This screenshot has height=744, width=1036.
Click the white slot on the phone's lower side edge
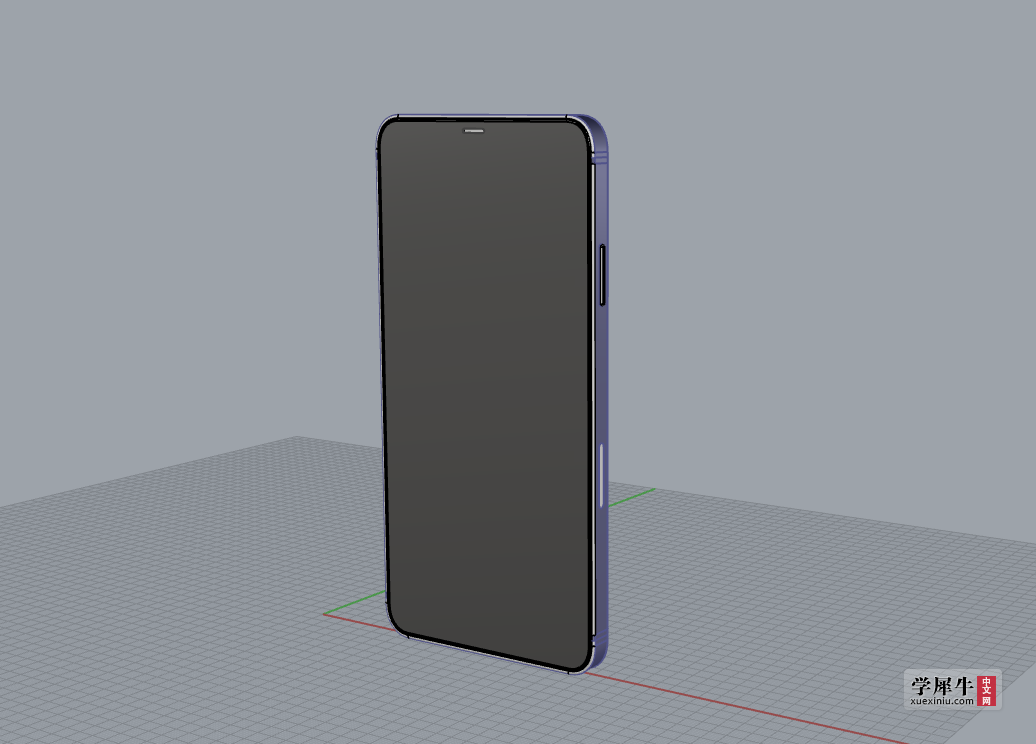(x=601, y=476)
